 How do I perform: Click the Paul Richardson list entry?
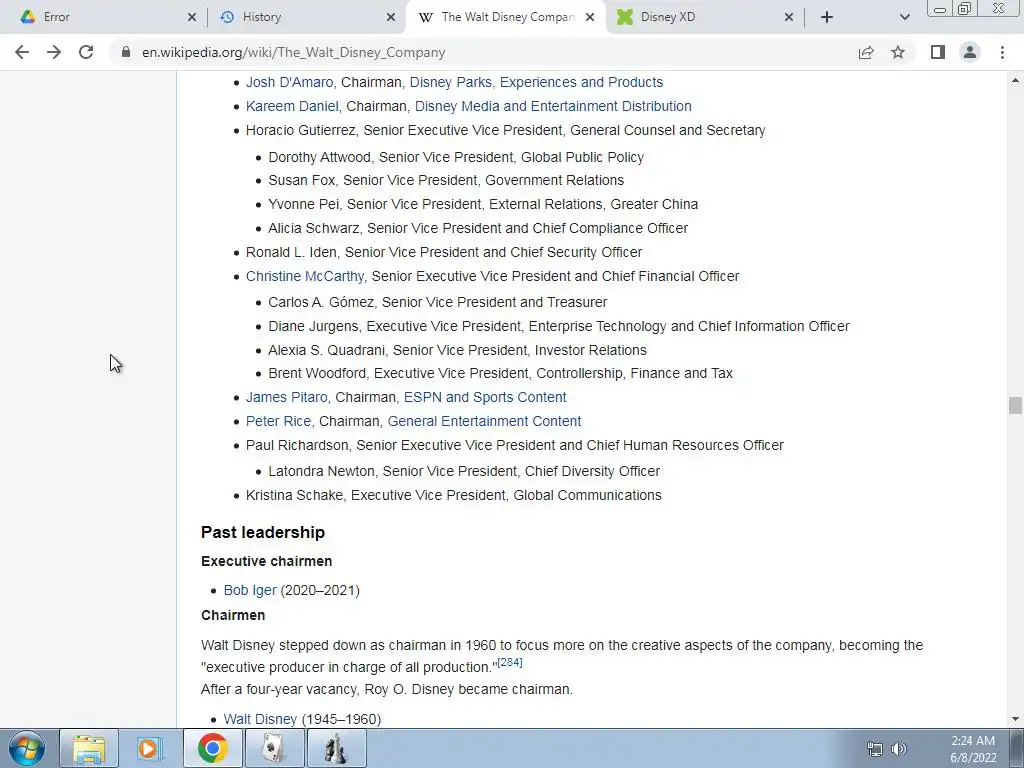[x=515, y=445]
